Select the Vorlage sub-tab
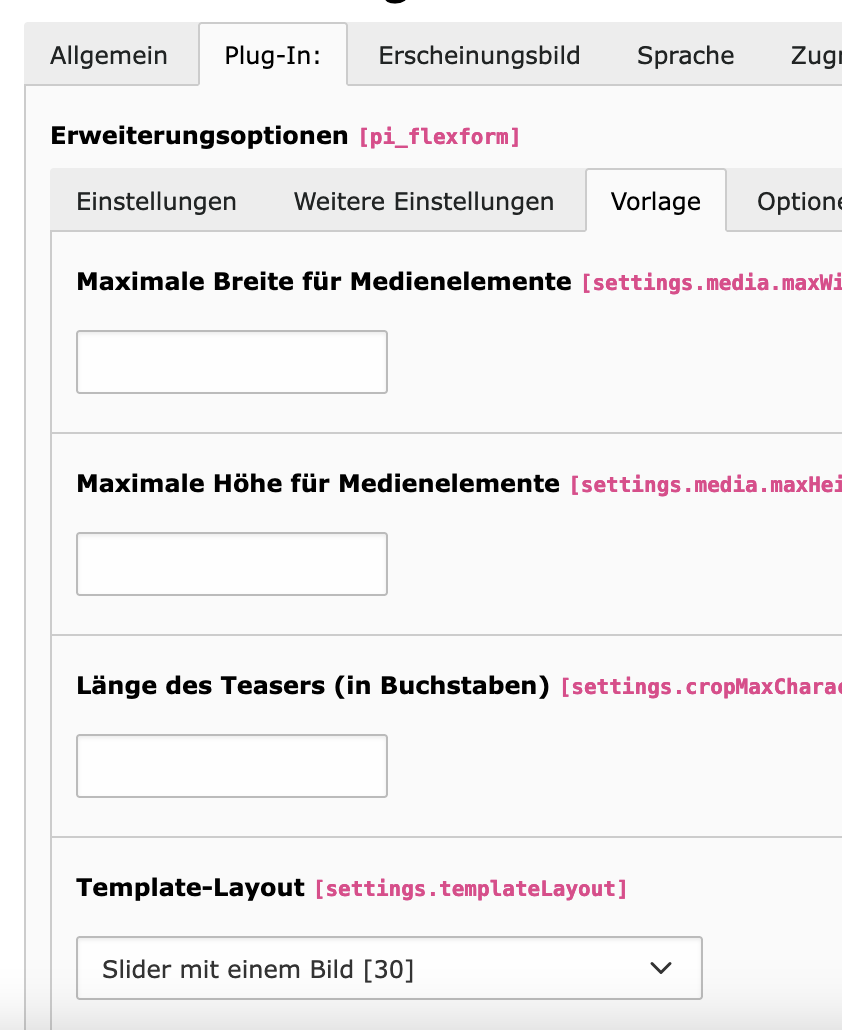 tap(655, 201)
